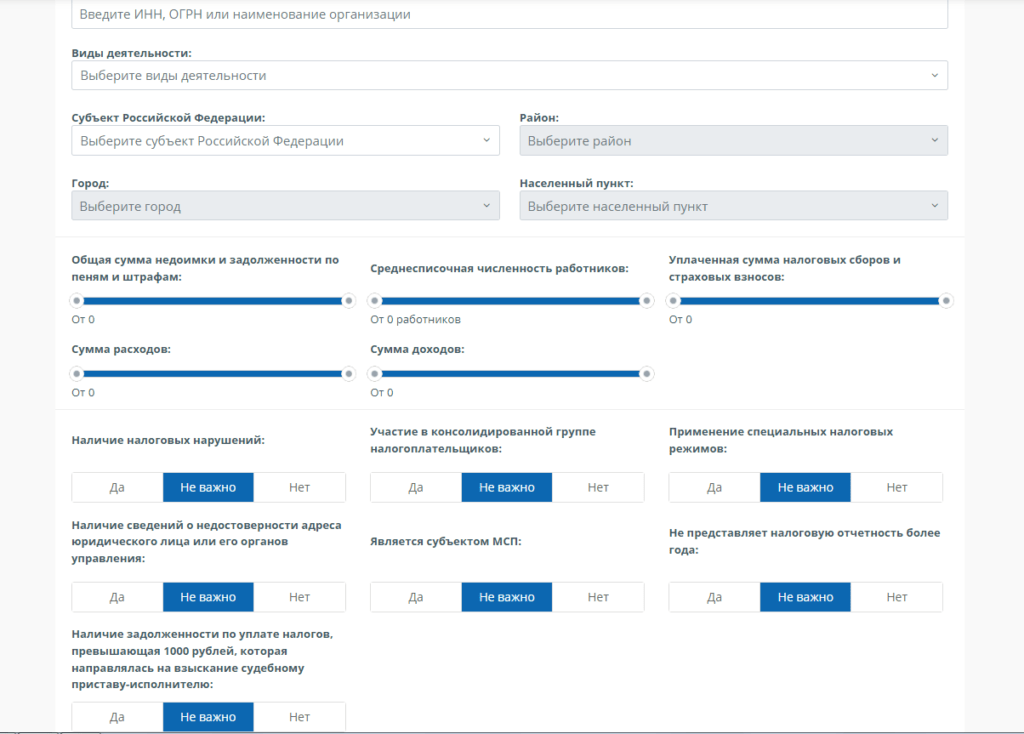Click left handle of Сумма доходов slider
The width and height of the screenshot is (1024, 734).
coord(375,374)
